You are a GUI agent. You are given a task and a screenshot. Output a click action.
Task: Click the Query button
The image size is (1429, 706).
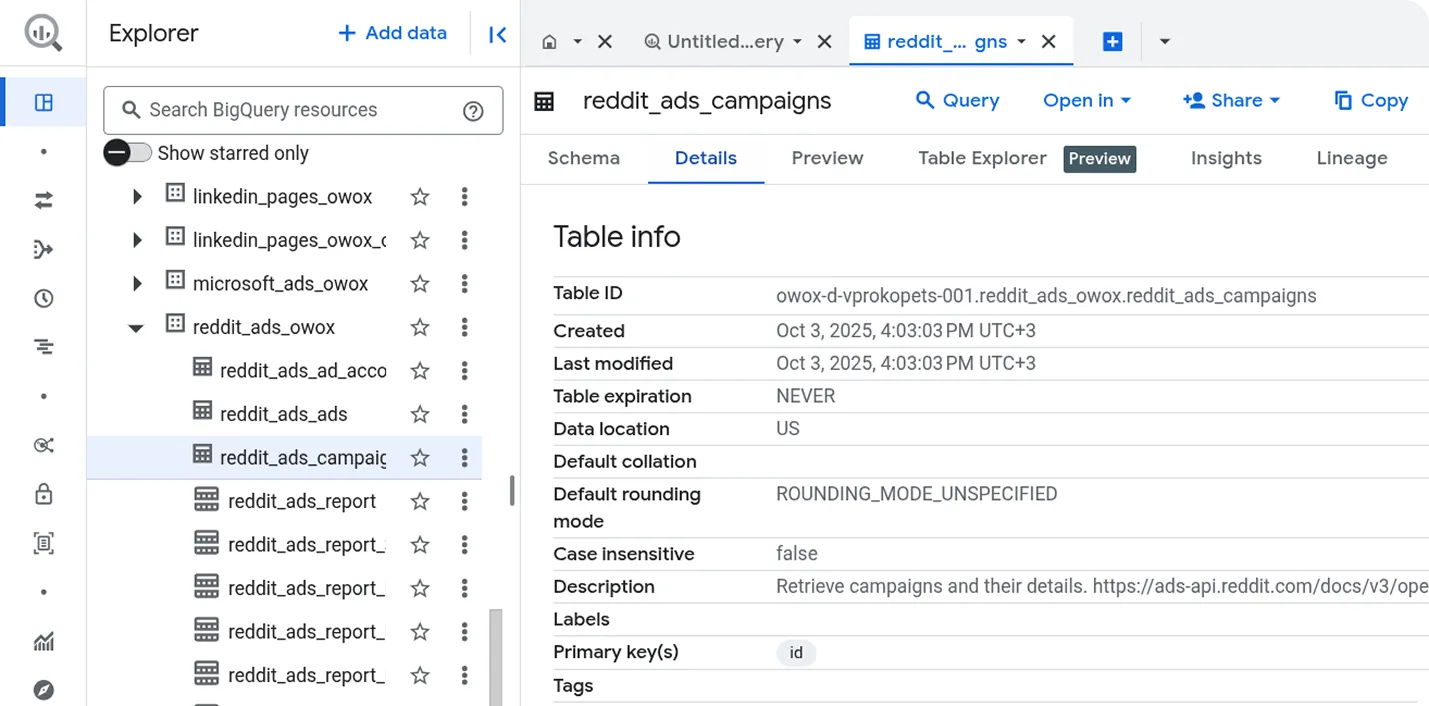tap(957, 100)
